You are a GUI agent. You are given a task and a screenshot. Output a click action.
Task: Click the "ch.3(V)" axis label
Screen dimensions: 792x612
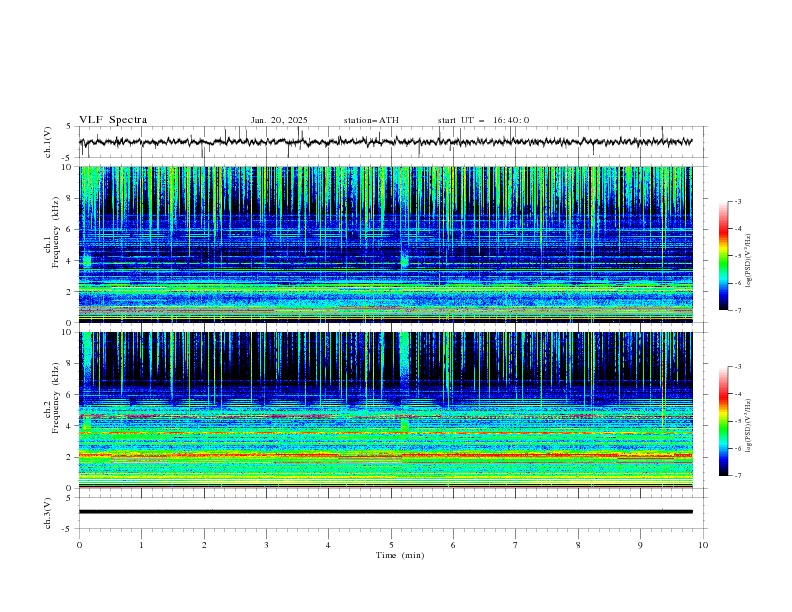coord(48,513)
